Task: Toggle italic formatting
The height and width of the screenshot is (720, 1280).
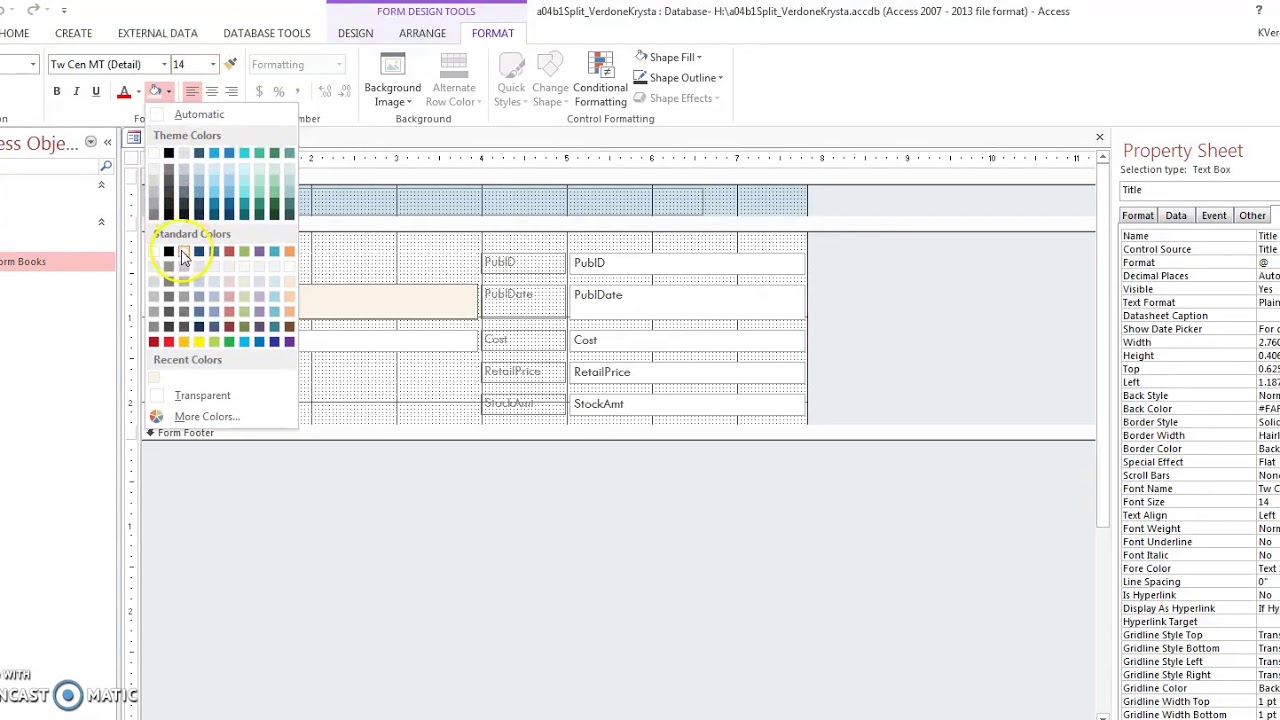Action: coord(76,92)
